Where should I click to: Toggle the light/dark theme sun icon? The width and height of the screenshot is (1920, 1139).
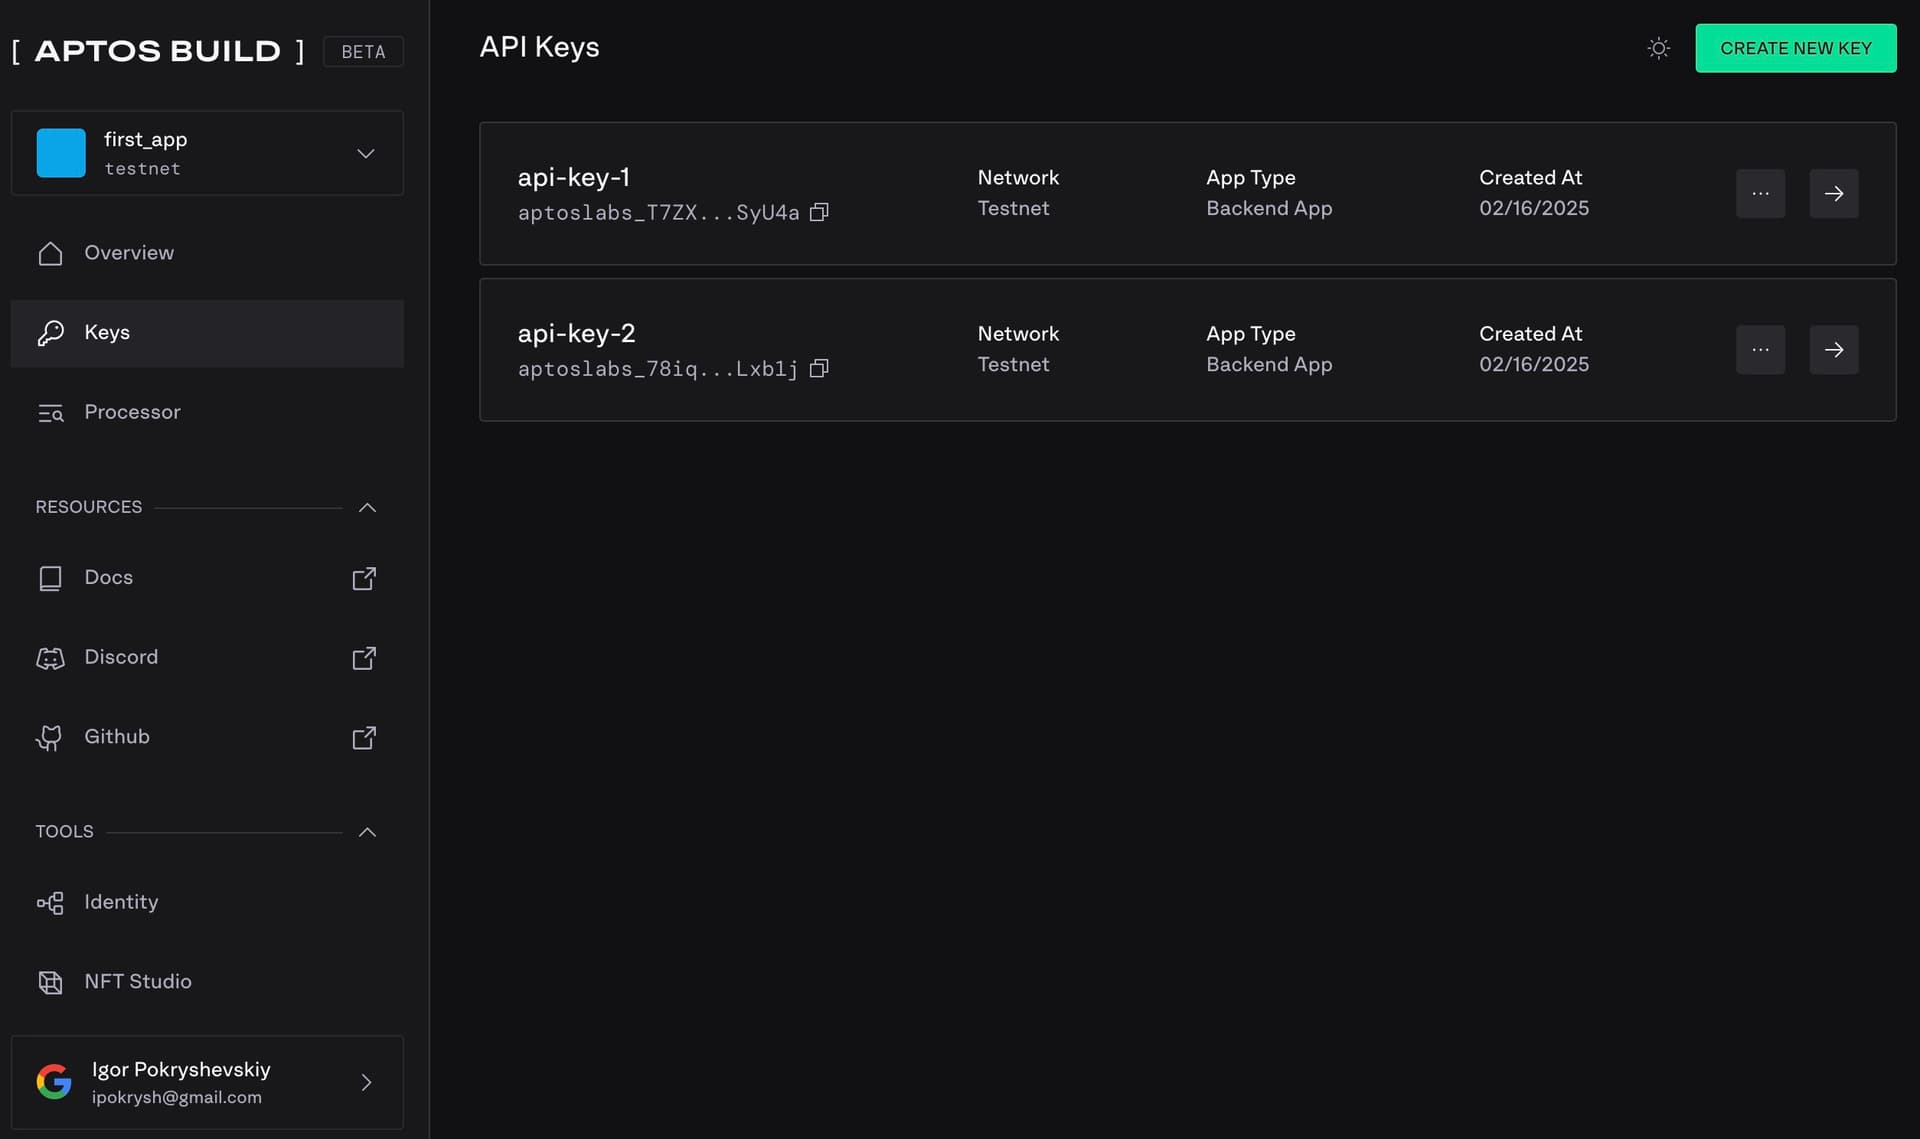coord(1658,48)
